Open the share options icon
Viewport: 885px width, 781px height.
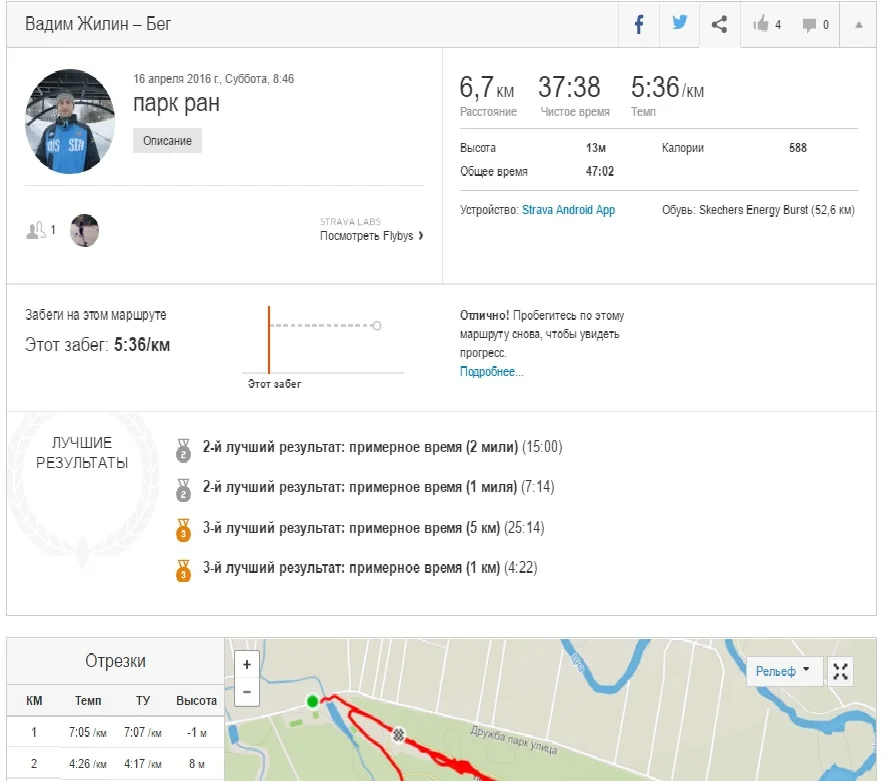(719, 25)
